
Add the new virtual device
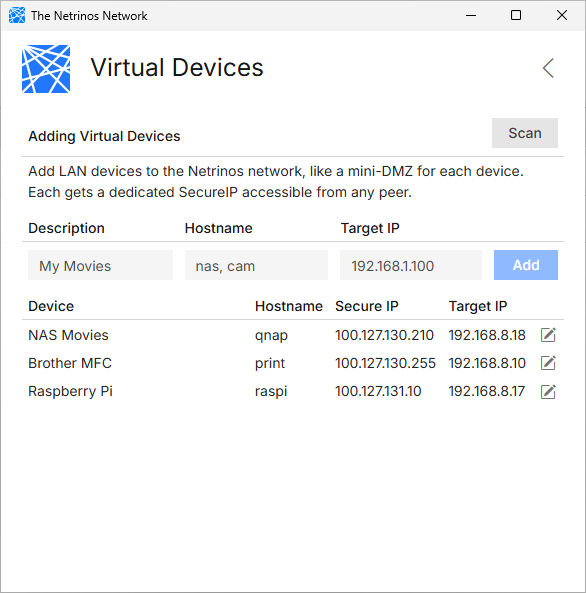click(x=525, y=265)
